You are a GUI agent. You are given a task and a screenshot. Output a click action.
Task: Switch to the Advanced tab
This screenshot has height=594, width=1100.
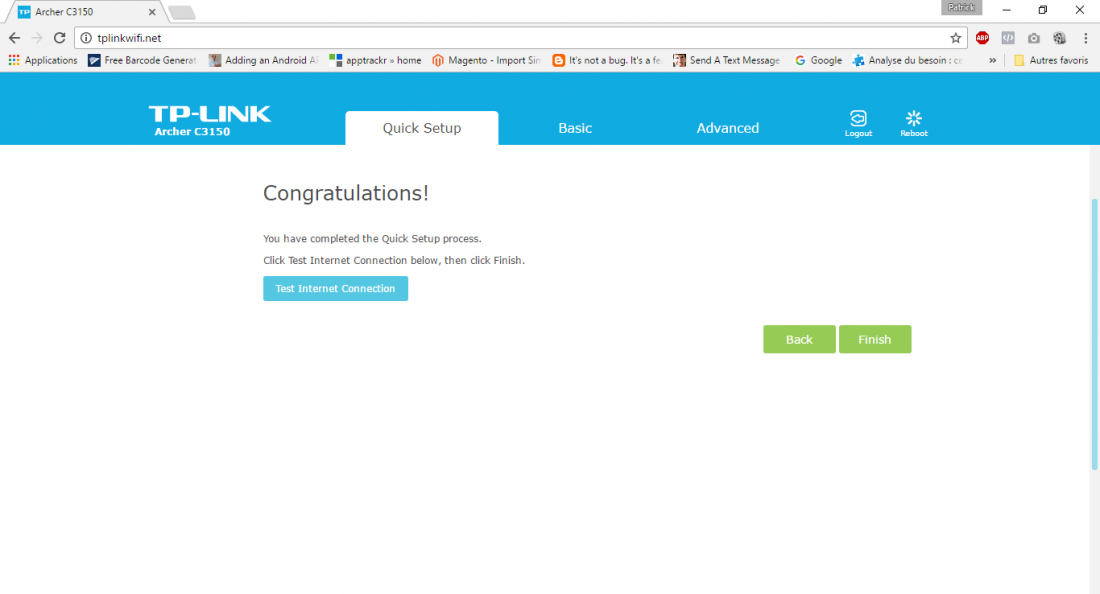click(727, 128)
